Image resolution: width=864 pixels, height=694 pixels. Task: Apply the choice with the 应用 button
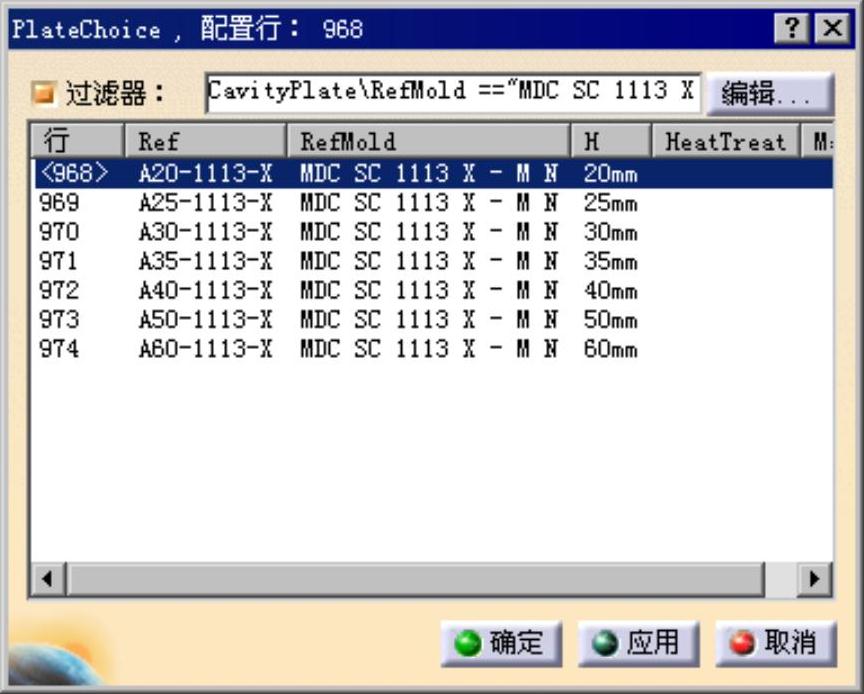[639, 643]
